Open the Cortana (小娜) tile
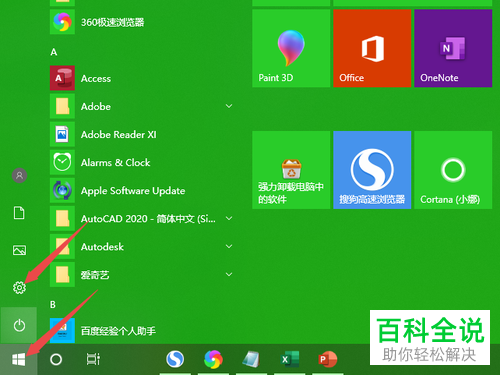 click(x=453, y=170)
